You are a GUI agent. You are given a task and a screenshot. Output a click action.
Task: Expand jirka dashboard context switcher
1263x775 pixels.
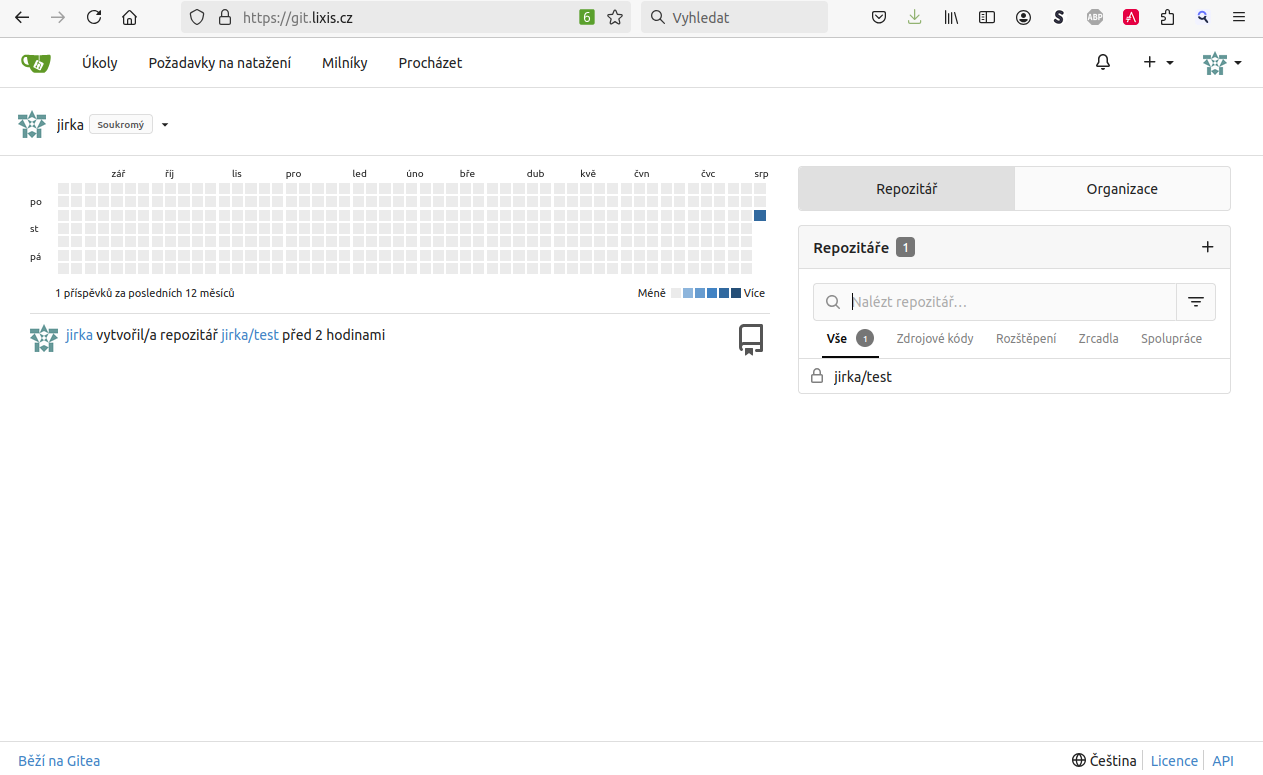pos(165,125)
